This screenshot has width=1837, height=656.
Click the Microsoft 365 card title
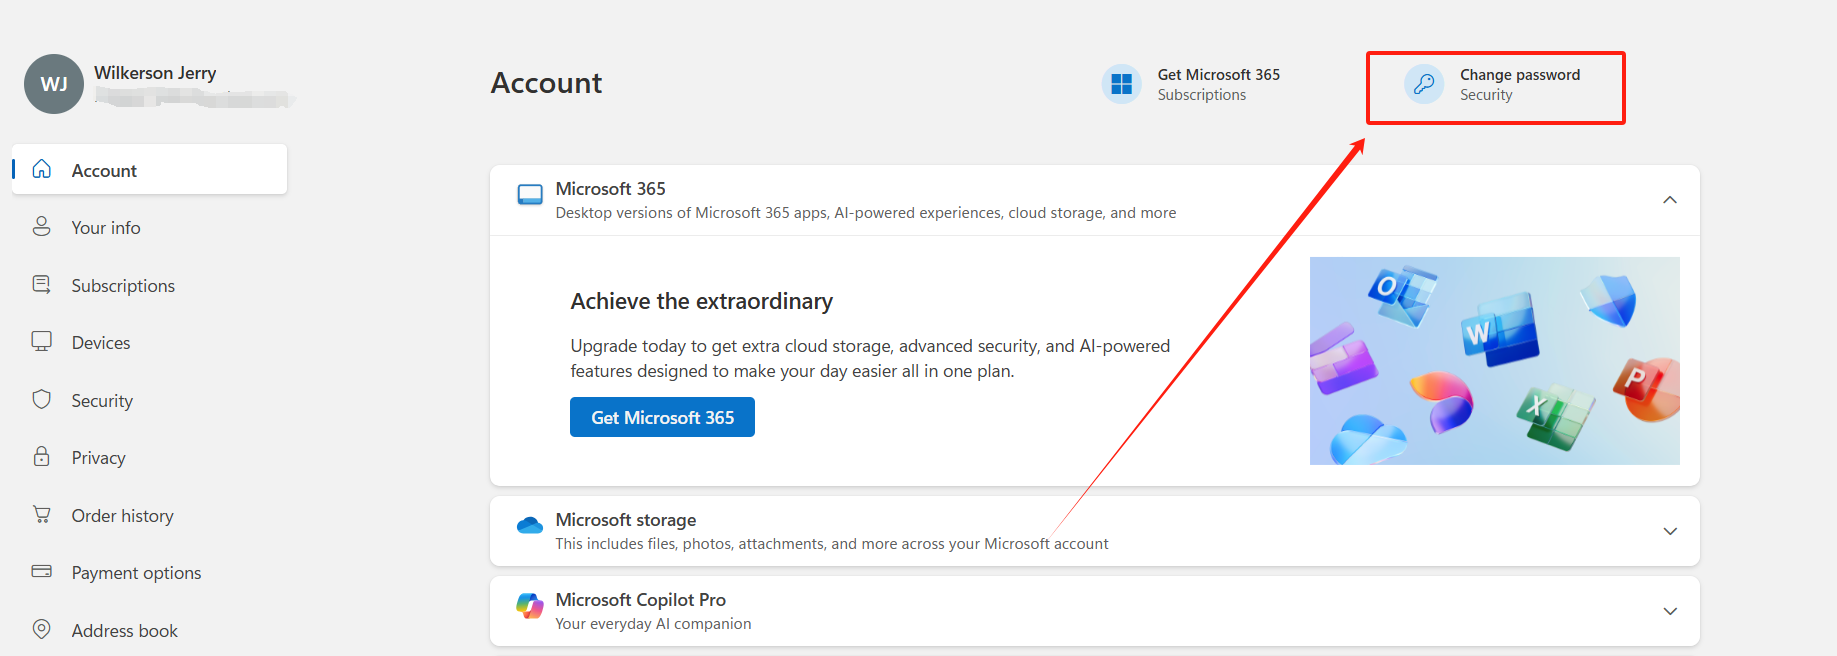pyautogui.click(x=611, y=189)
